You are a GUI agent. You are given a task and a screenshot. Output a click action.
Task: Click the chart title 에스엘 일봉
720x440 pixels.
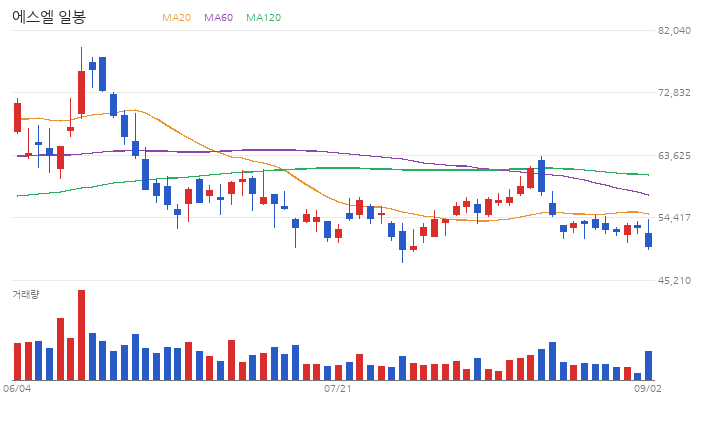pos(49,17)
